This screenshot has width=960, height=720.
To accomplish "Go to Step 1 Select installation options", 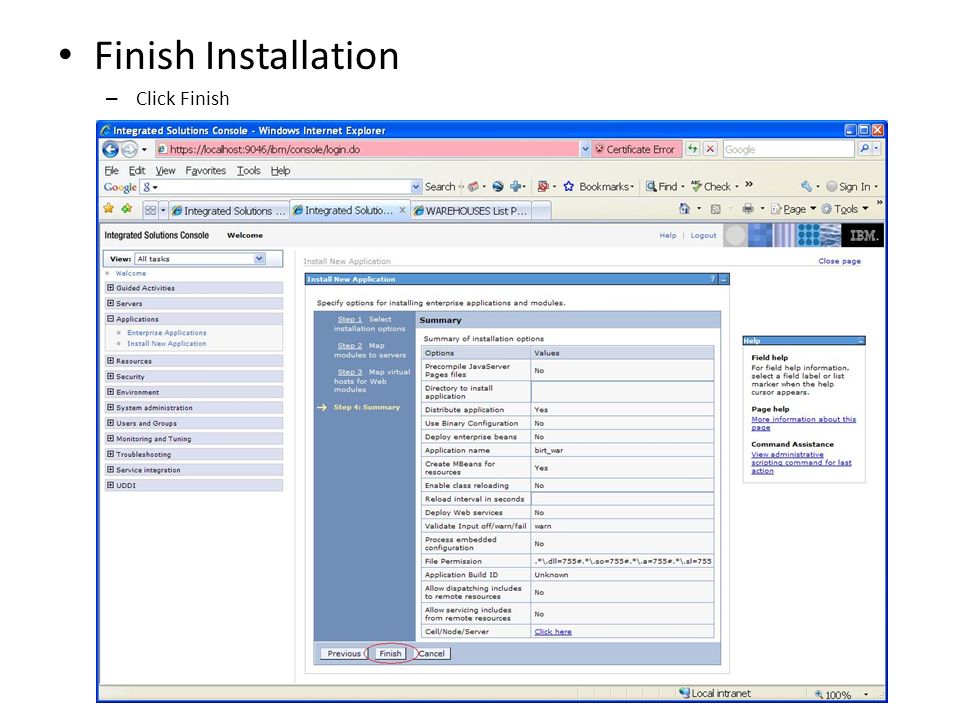I will click(350, 319).
